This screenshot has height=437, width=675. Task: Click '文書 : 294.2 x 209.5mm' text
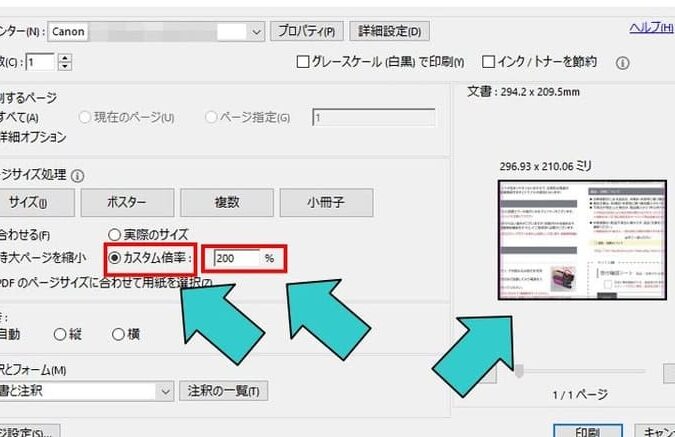(x=523, y=92)
